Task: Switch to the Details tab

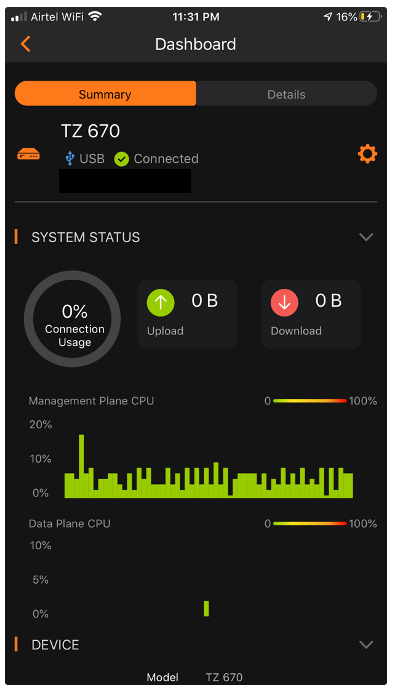Action: [286, 94]
